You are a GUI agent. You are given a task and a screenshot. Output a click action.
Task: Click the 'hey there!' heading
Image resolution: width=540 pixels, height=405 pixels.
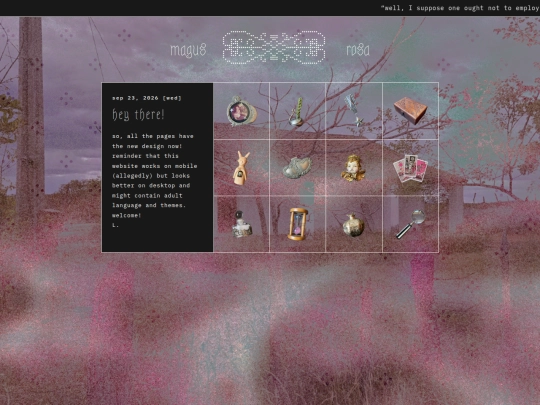point(138,114)
